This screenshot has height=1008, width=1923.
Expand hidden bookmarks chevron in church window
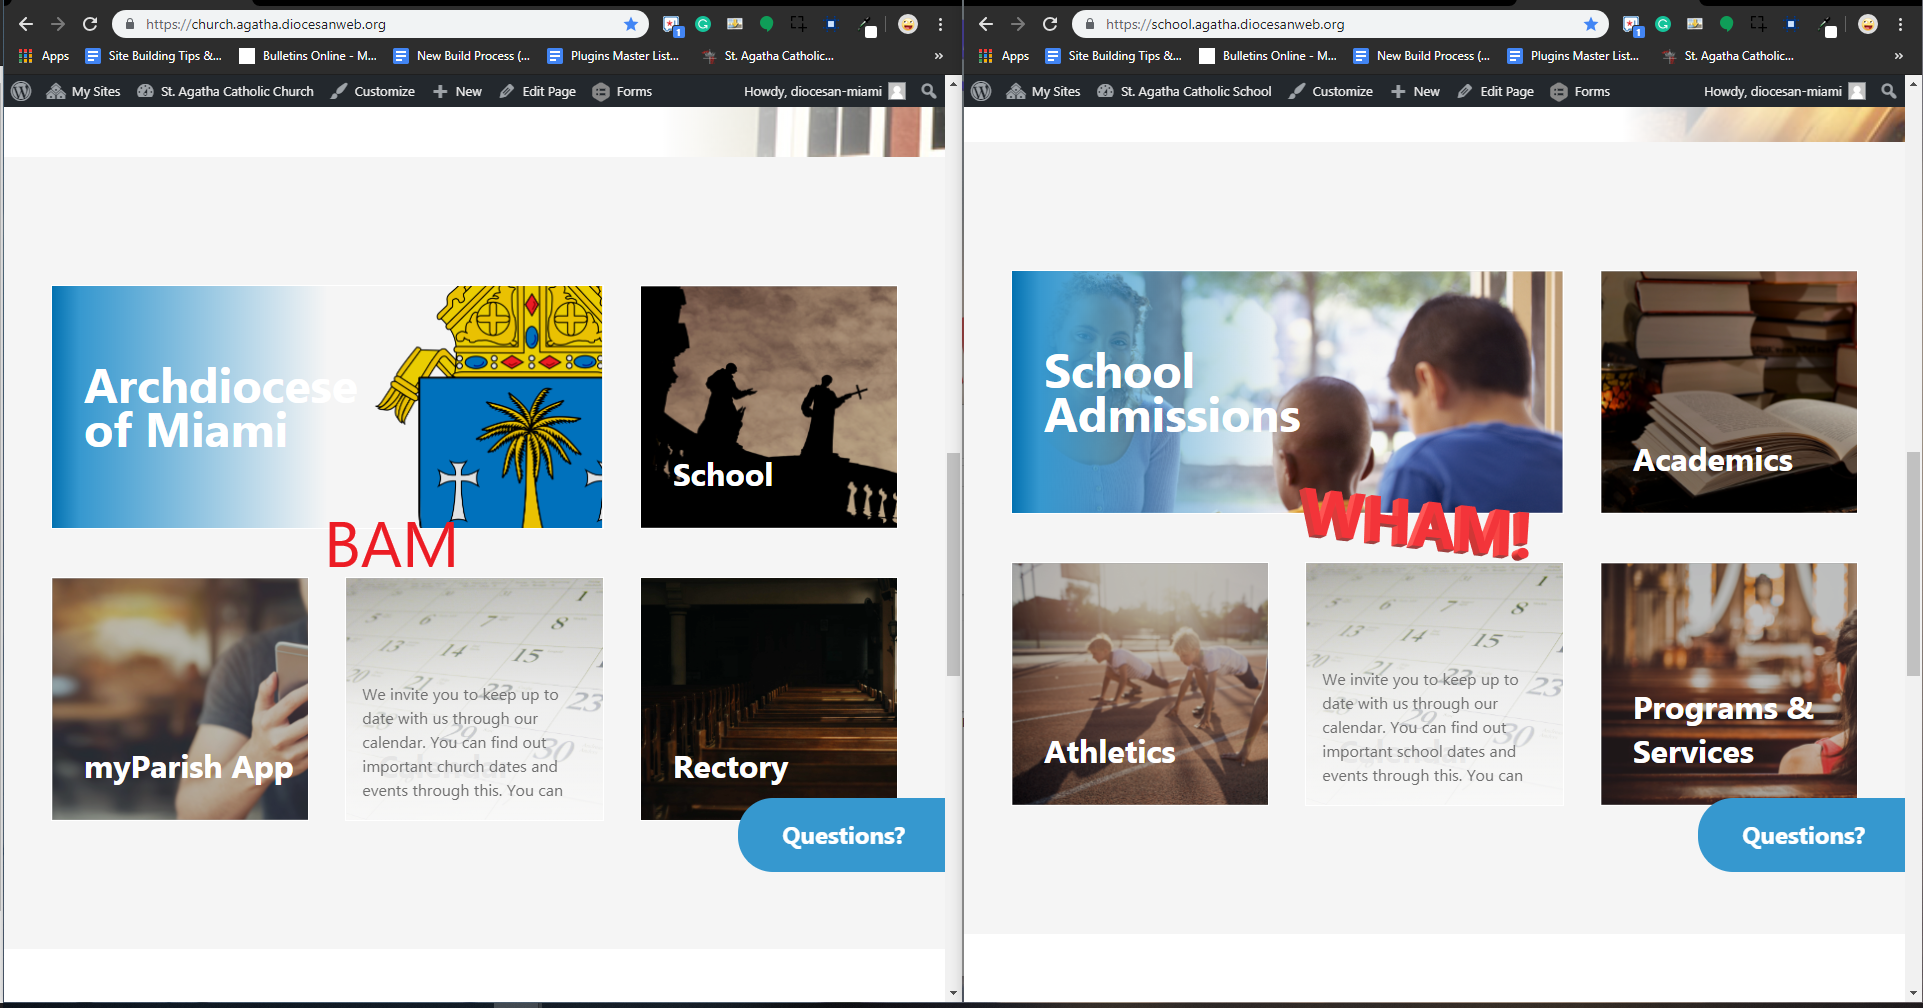point(938,56)
